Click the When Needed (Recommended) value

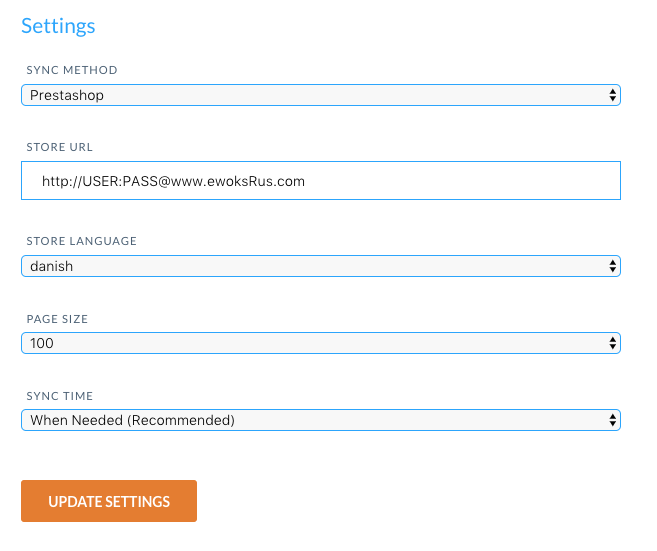132,420
